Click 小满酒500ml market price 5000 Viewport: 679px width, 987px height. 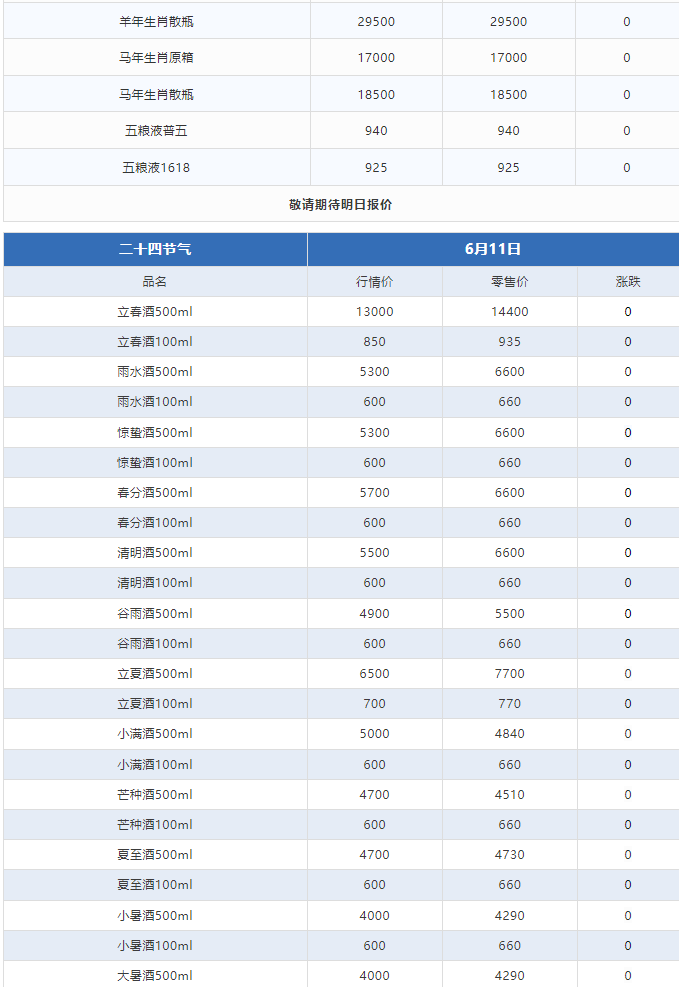click(x=374, y=733)
